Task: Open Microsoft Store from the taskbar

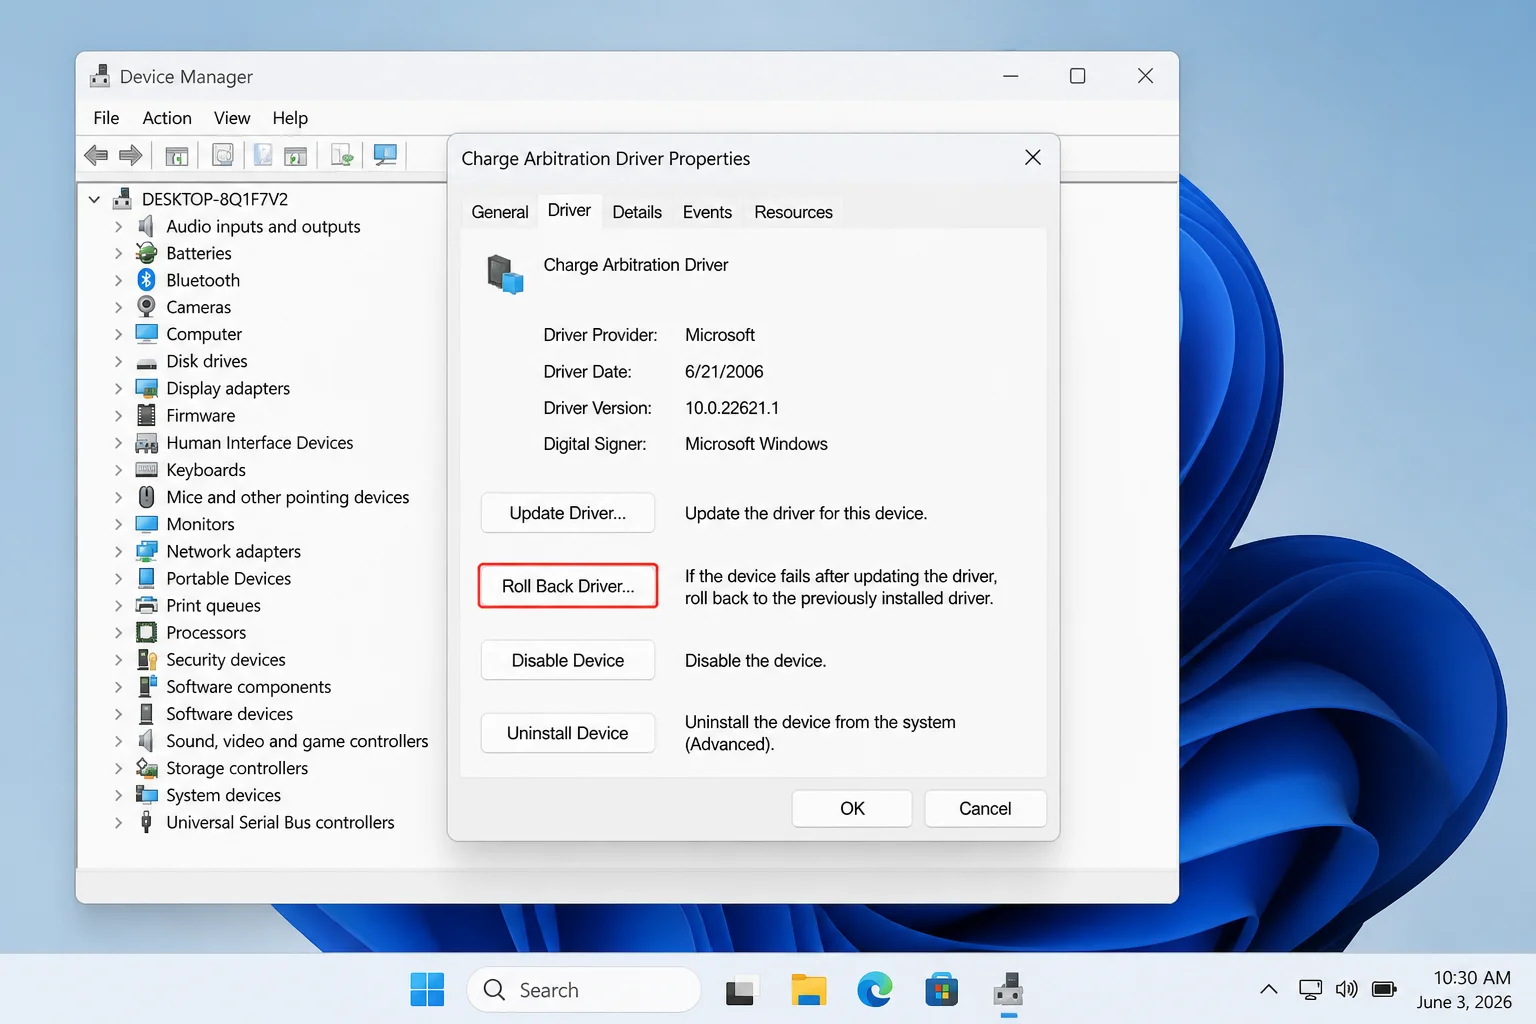Action: 941,990
